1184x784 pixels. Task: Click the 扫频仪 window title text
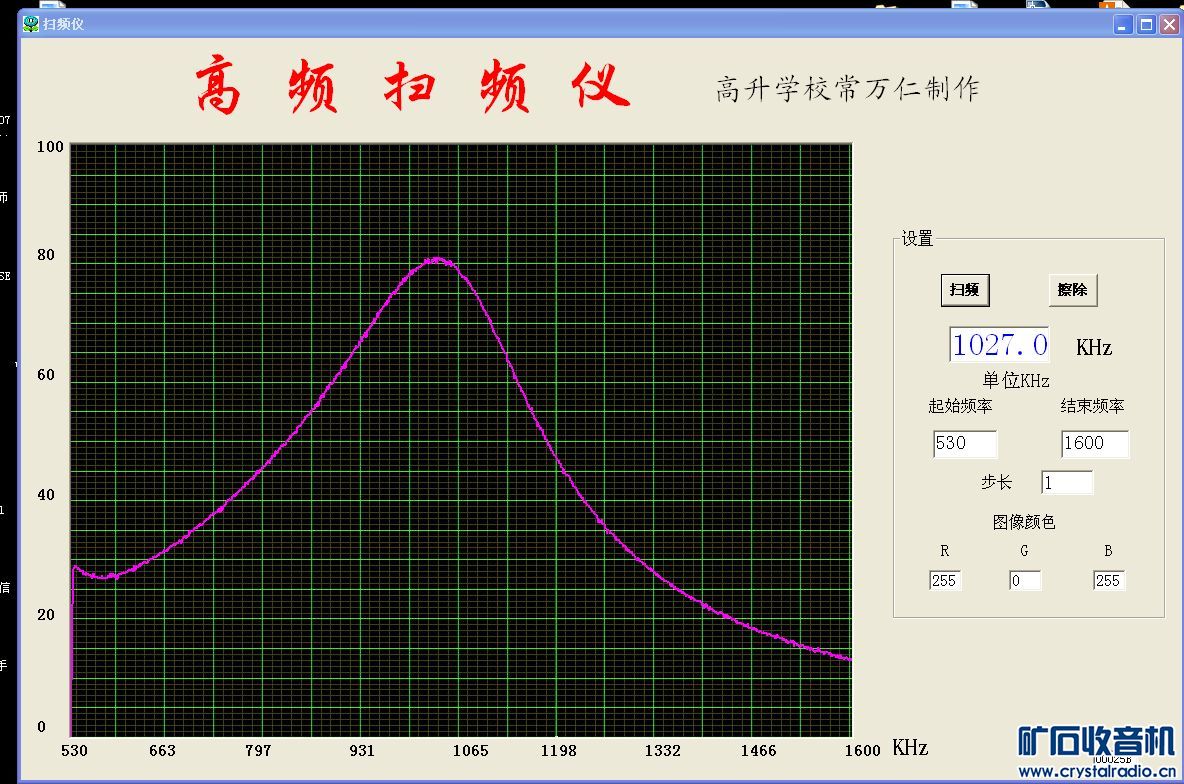point(63,24)
